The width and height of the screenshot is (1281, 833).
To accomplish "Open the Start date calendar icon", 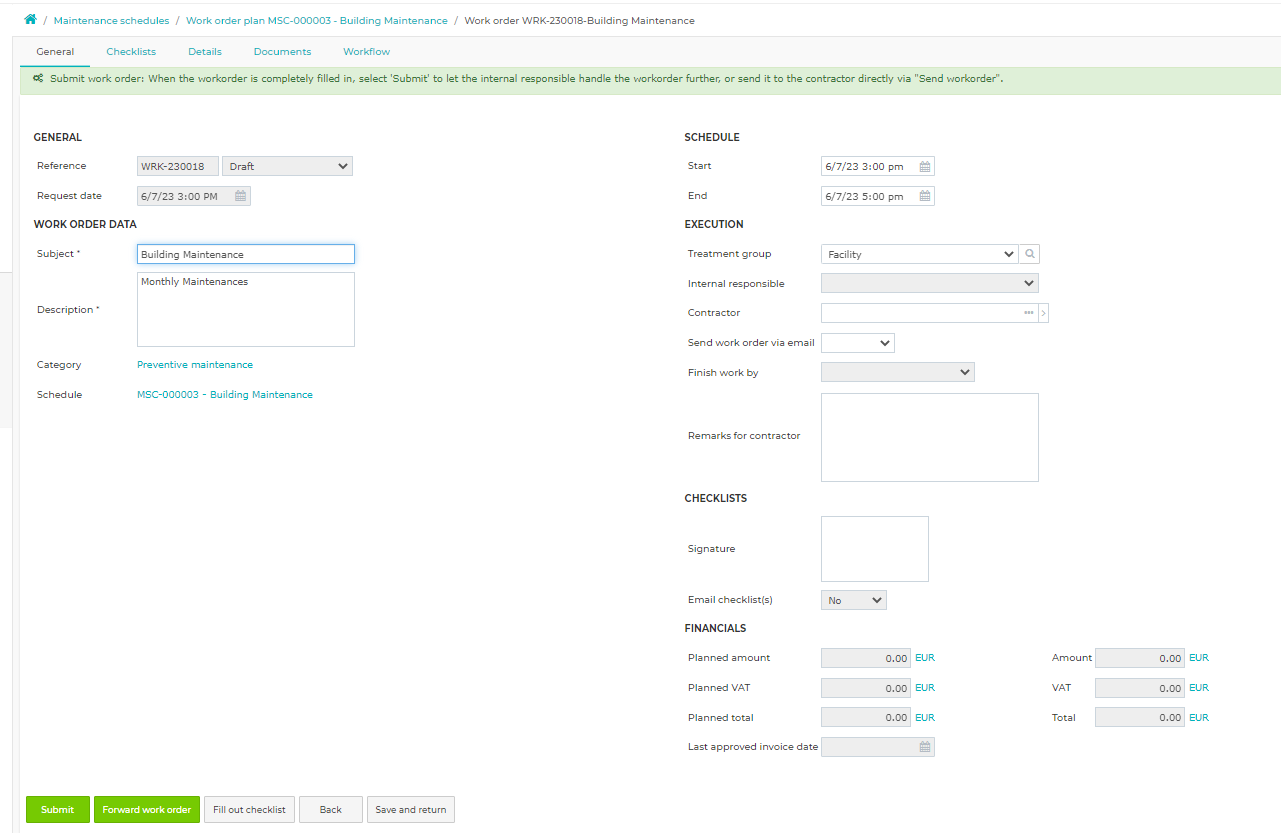I will (x=925, y=167).
